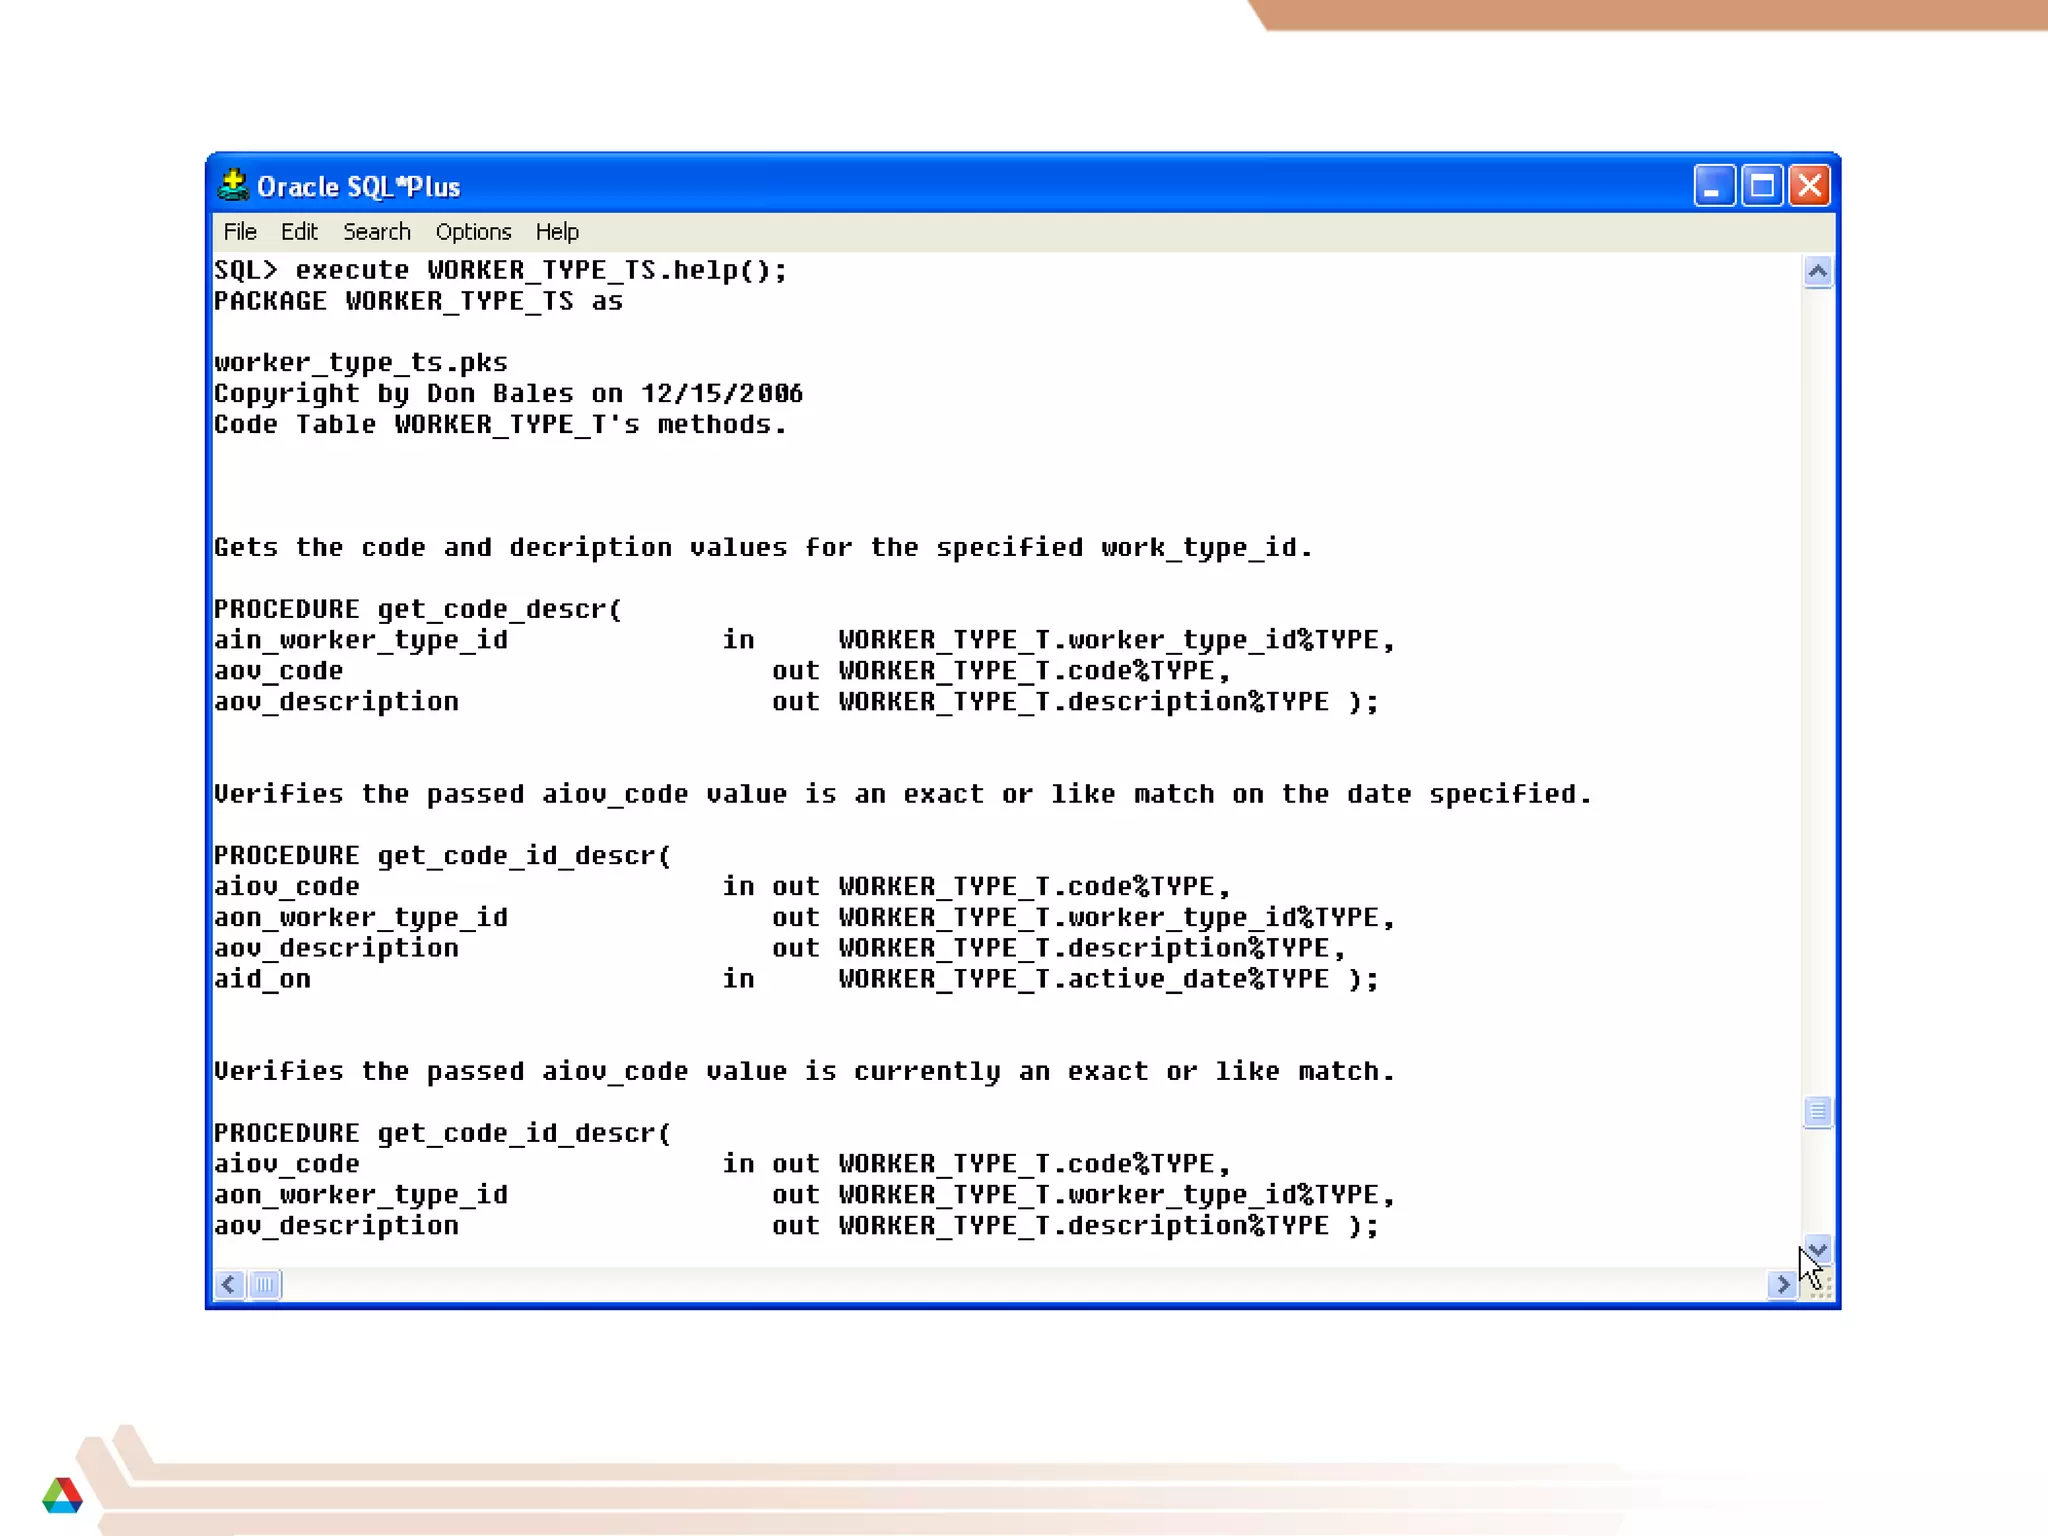Click the 'aid_on' parameter text
The image size is (2048, 1536).
point(262,979)
